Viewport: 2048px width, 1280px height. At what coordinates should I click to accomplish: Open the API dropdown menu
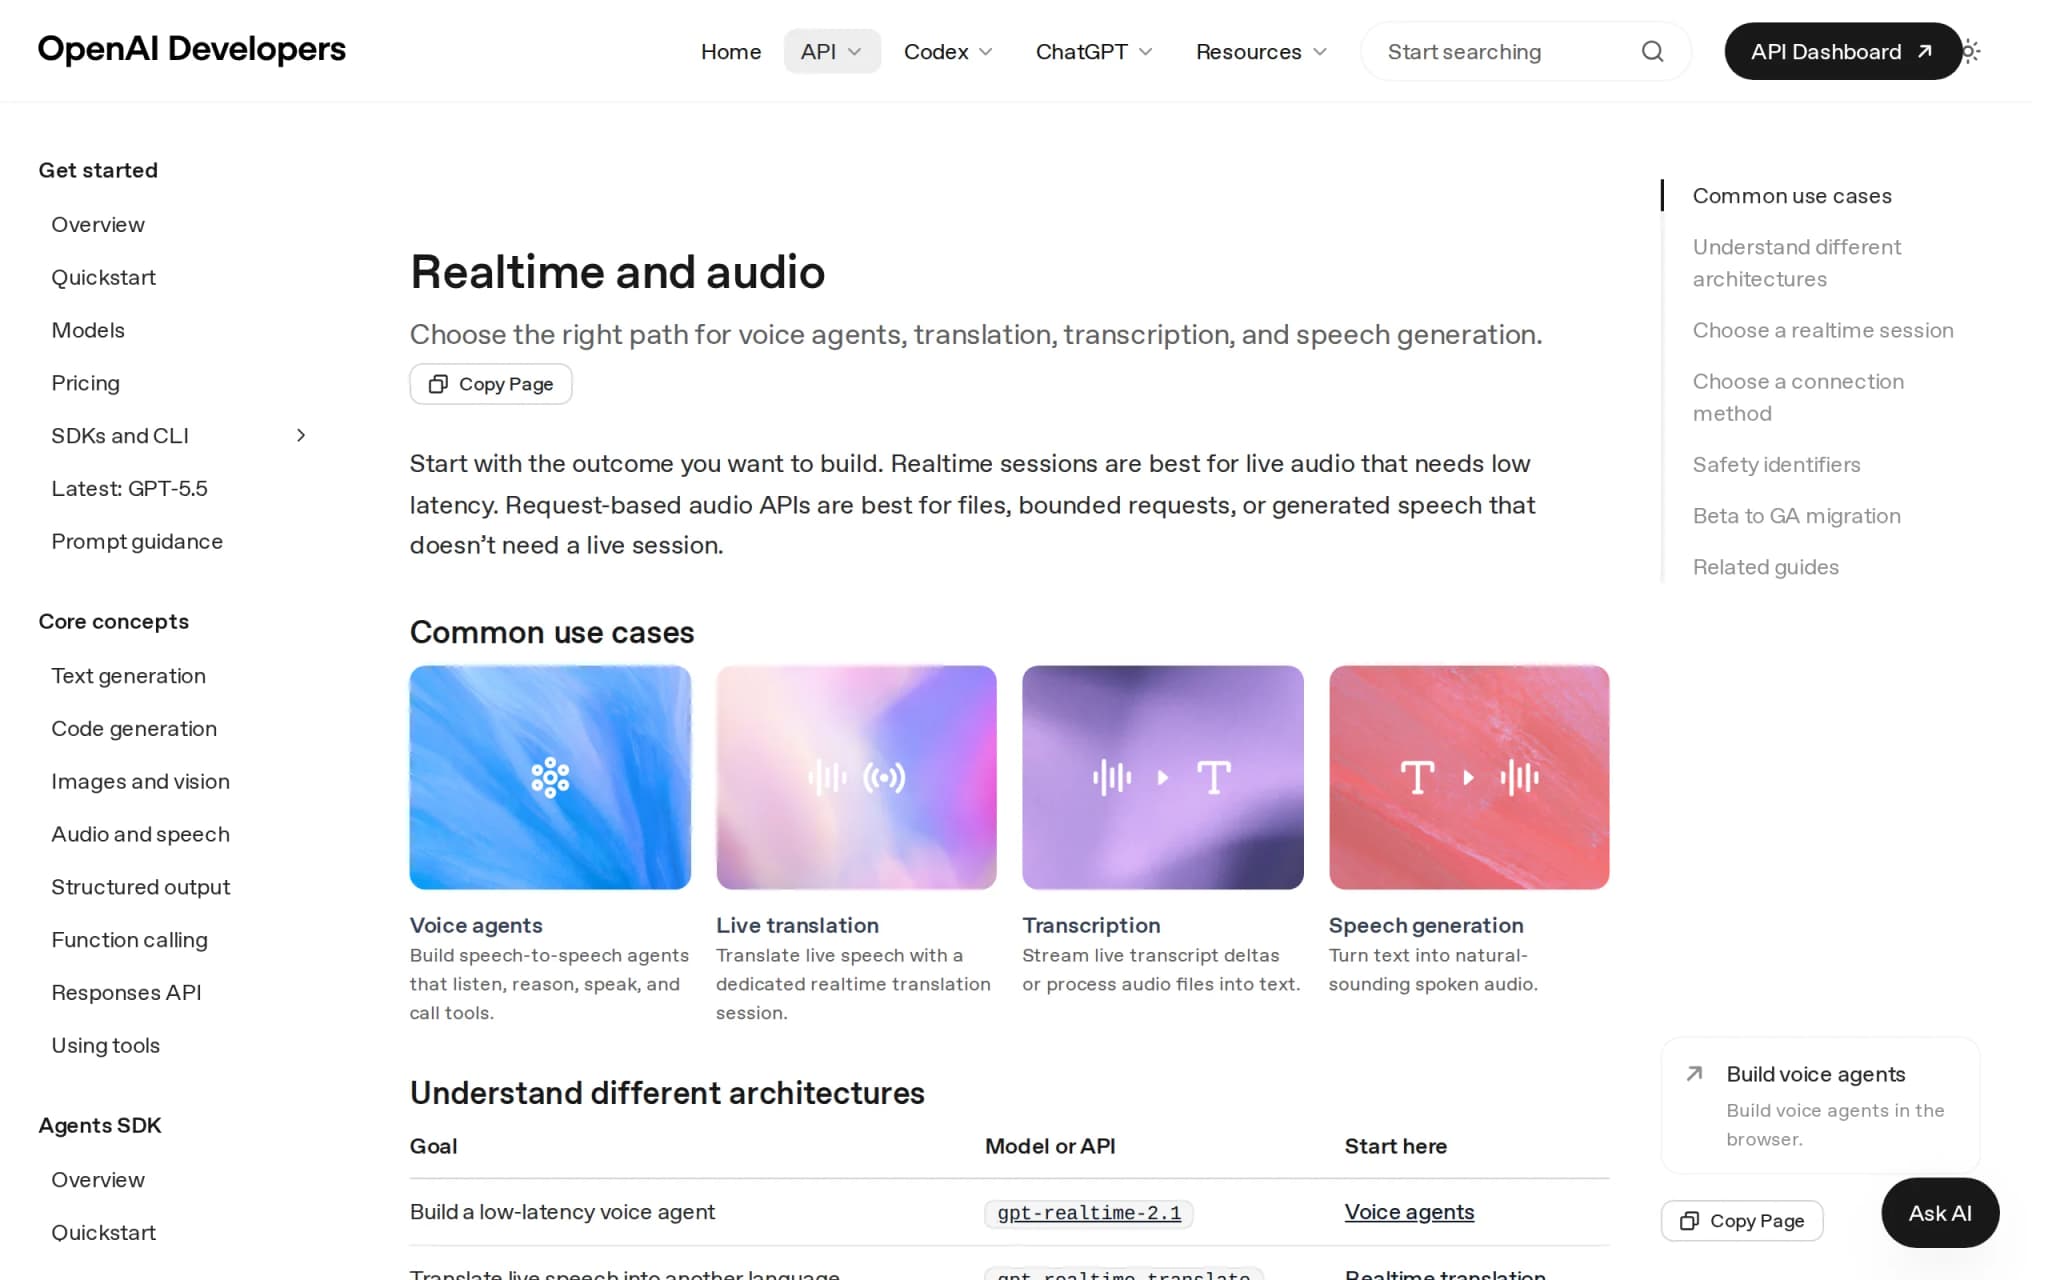(x=832, y=51)
